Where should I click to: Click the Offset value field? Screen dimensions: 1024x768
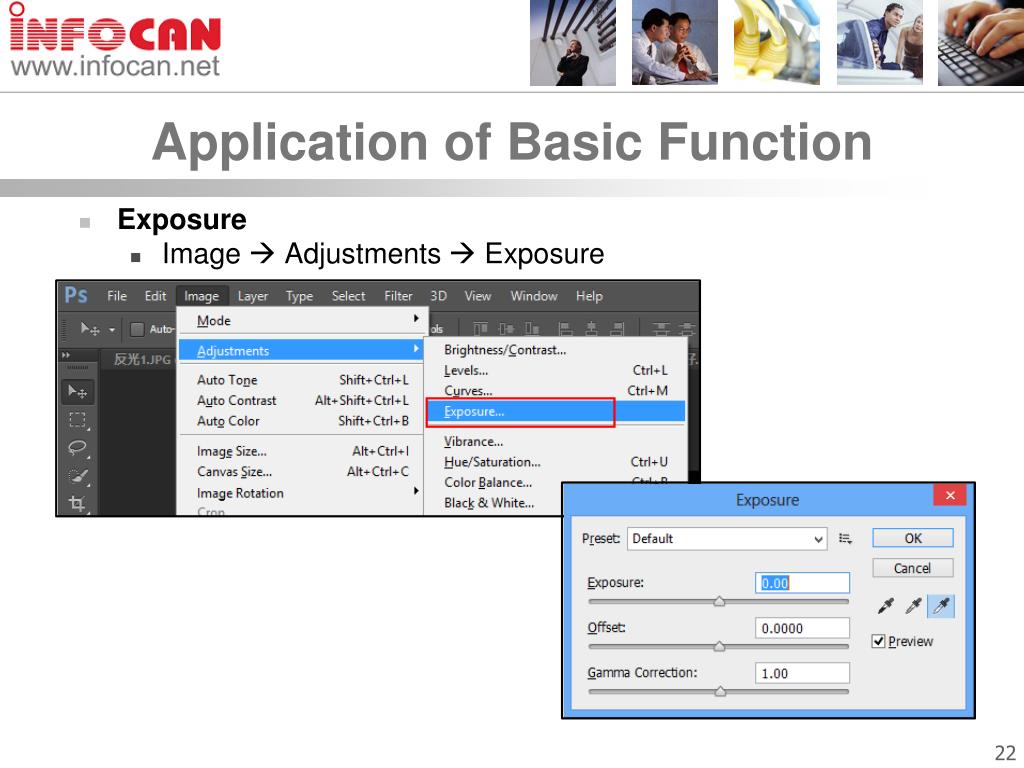[803, 628]
